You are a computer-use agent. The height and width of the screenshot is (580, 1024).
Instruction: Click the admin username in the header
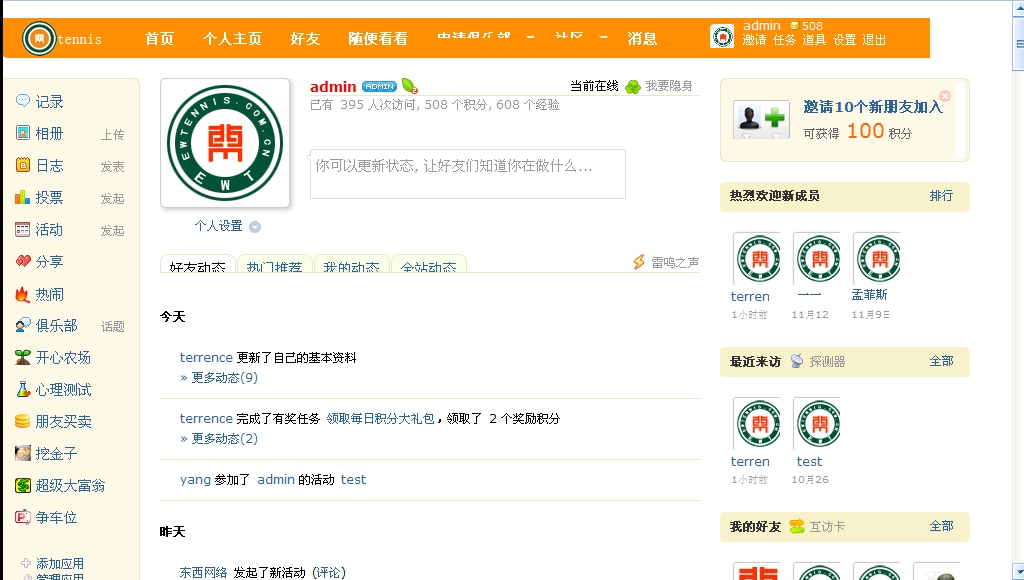point(761,25)
